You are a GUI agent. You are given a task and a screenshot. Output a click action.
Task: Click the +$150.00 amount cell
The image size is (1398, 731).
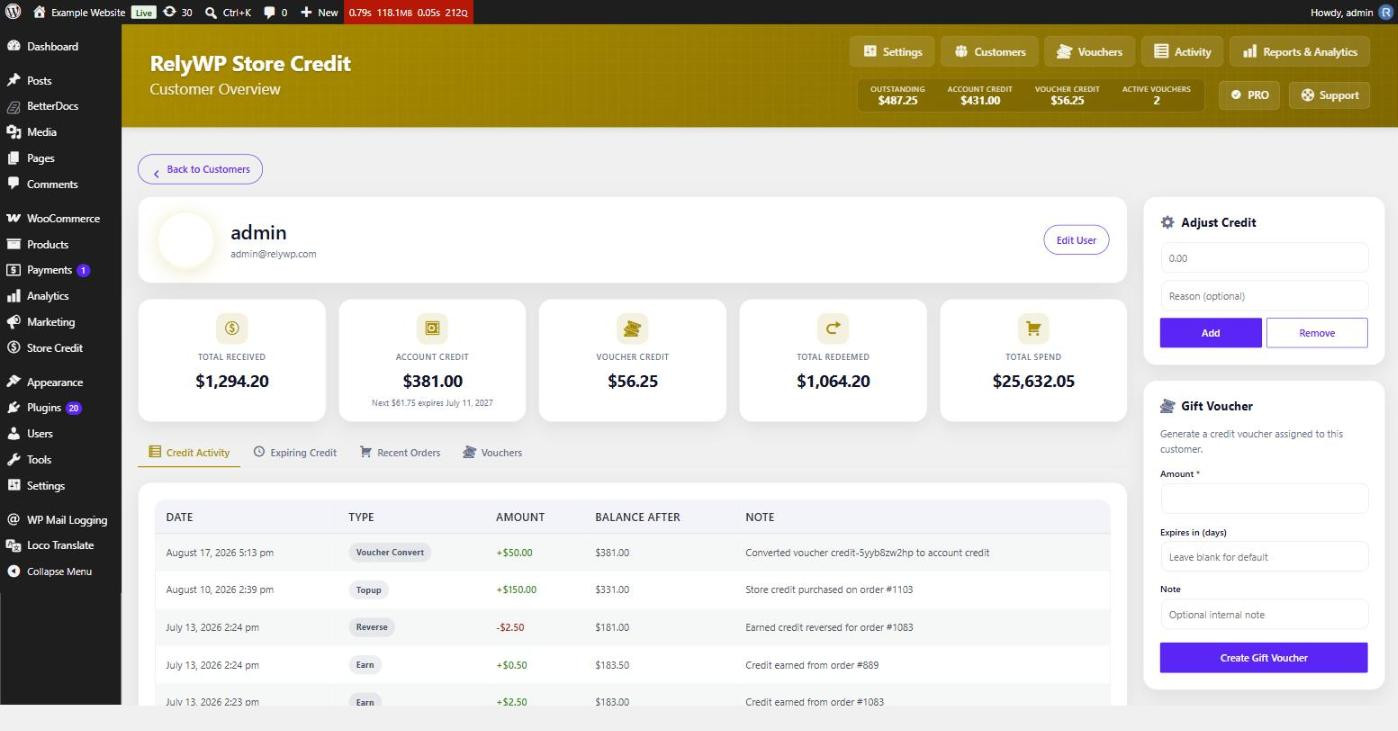(516, 590)
